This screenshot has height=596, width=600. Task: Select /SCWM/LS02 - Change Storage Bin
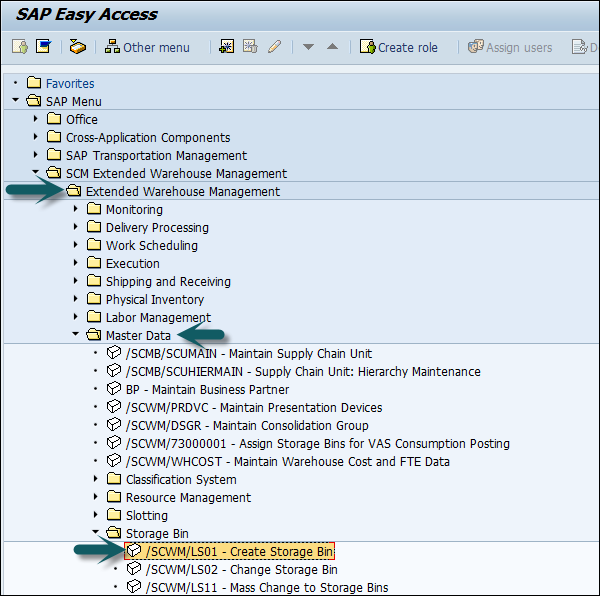241,569
